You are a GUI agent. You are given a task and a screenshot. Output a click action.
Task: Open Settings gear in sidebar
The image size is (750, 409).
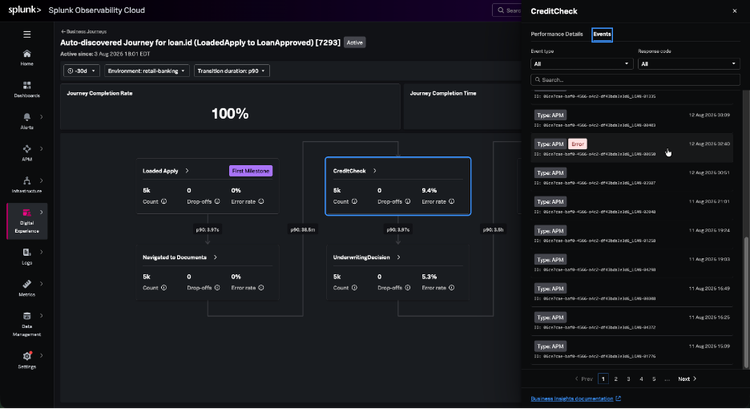[x=27, y=356]
